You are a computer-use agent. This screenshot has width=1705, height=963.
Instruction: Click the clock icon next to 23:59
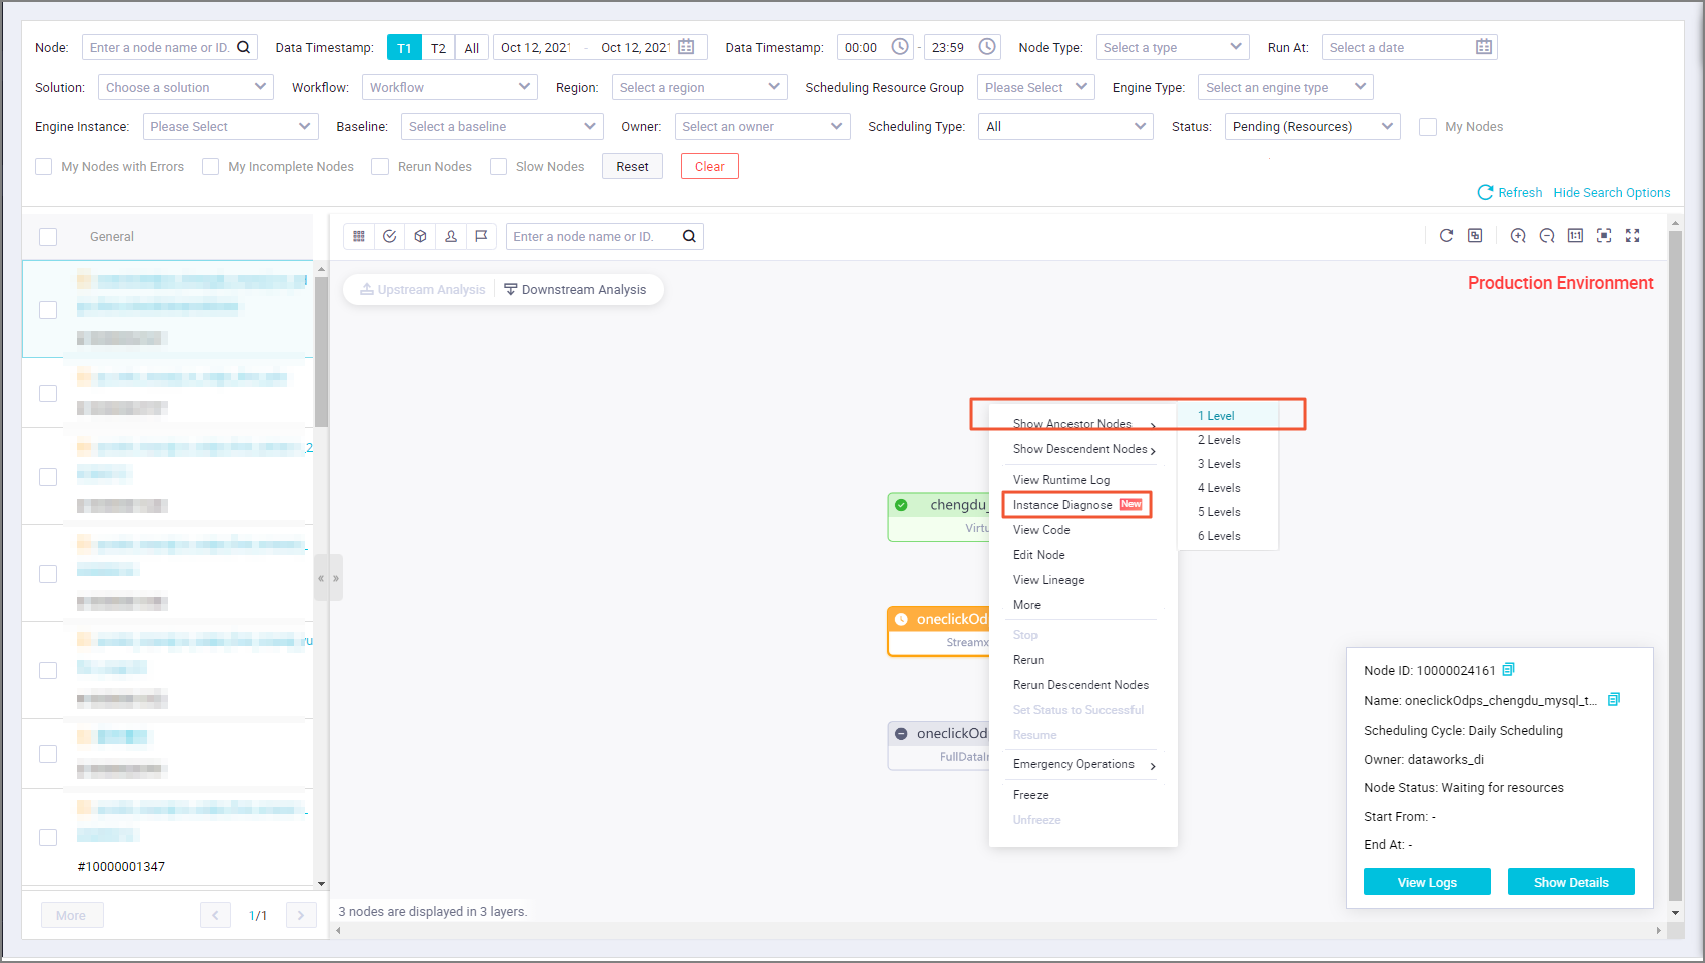coord(987,47)
